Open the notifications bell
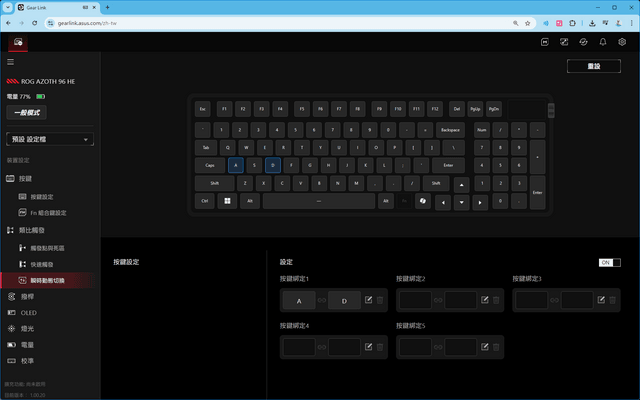The width and height of the screenshot is (640, 400). [603, 42]
